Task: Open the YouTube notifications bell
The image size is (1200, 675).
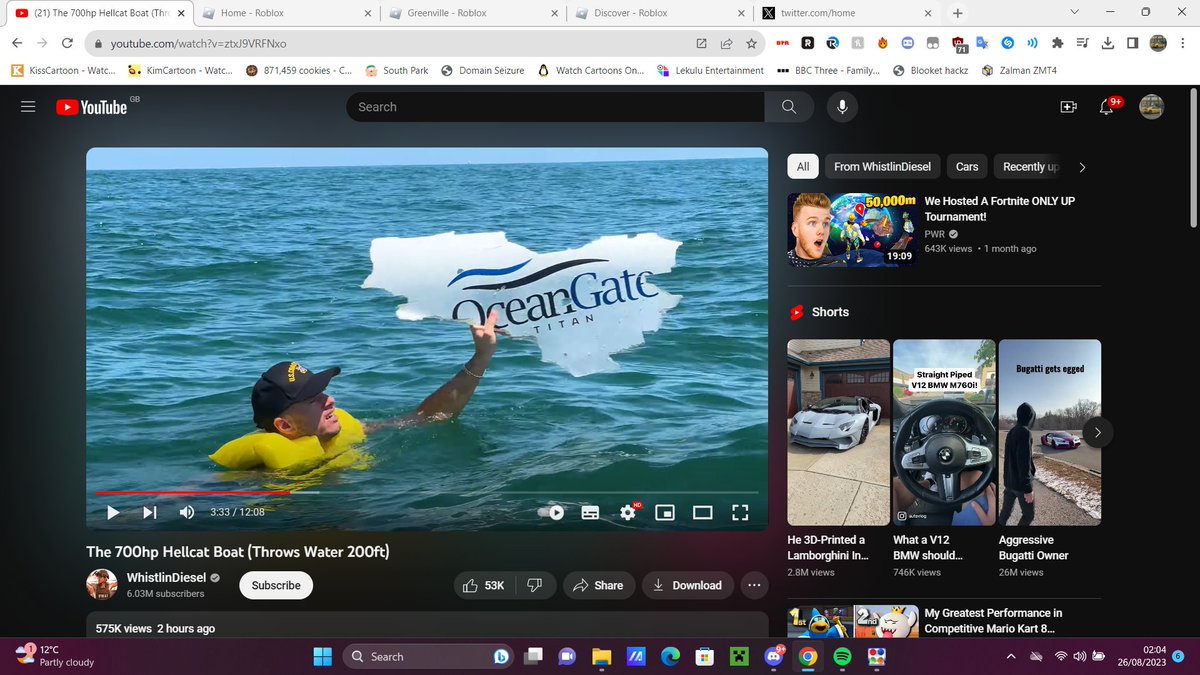Action: click(1107, 107)
